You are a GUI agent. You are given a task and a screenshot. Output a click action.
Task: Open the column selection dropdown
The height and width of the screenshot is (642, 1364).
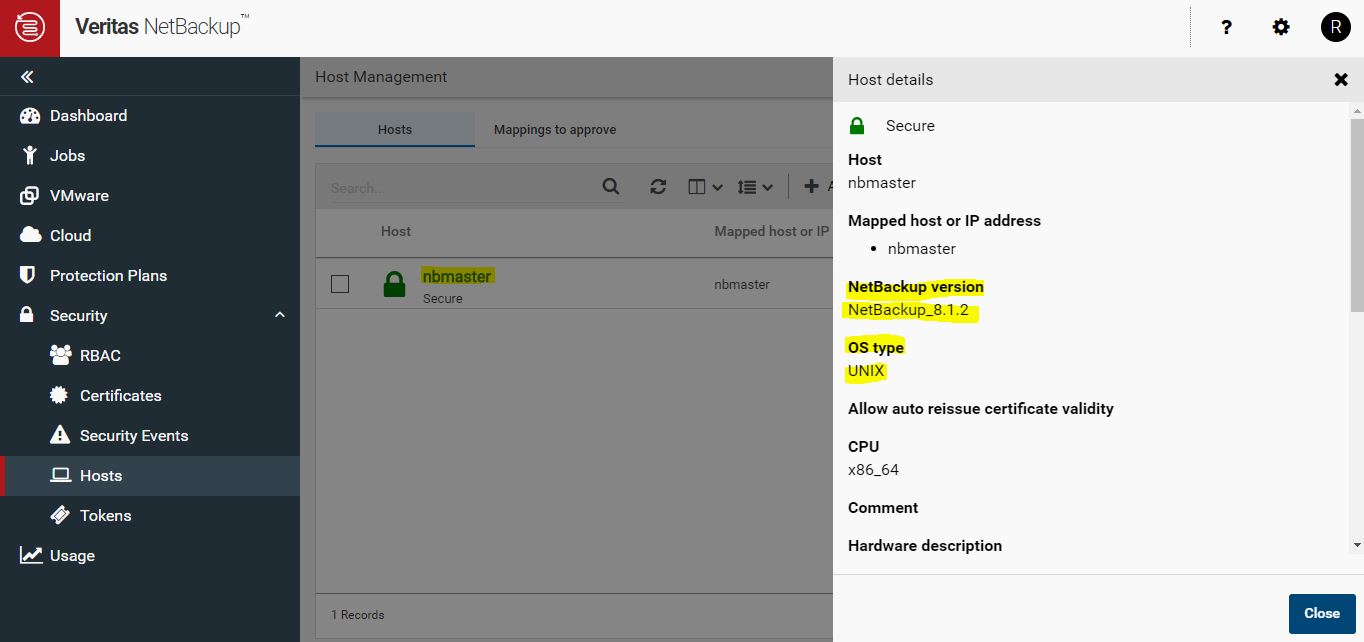point(704,186)
